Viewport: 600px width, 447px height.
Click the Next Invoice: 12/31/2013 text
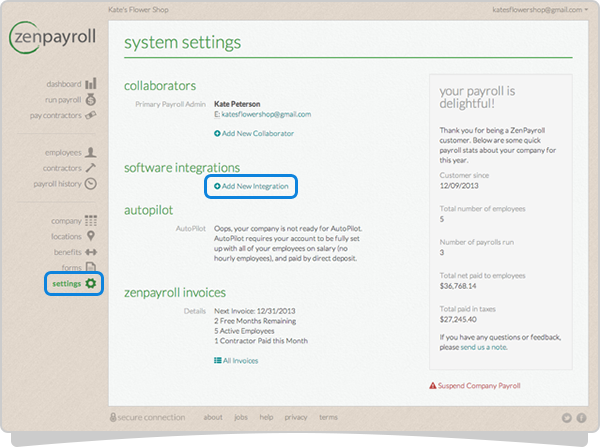(x=254, y=311)
